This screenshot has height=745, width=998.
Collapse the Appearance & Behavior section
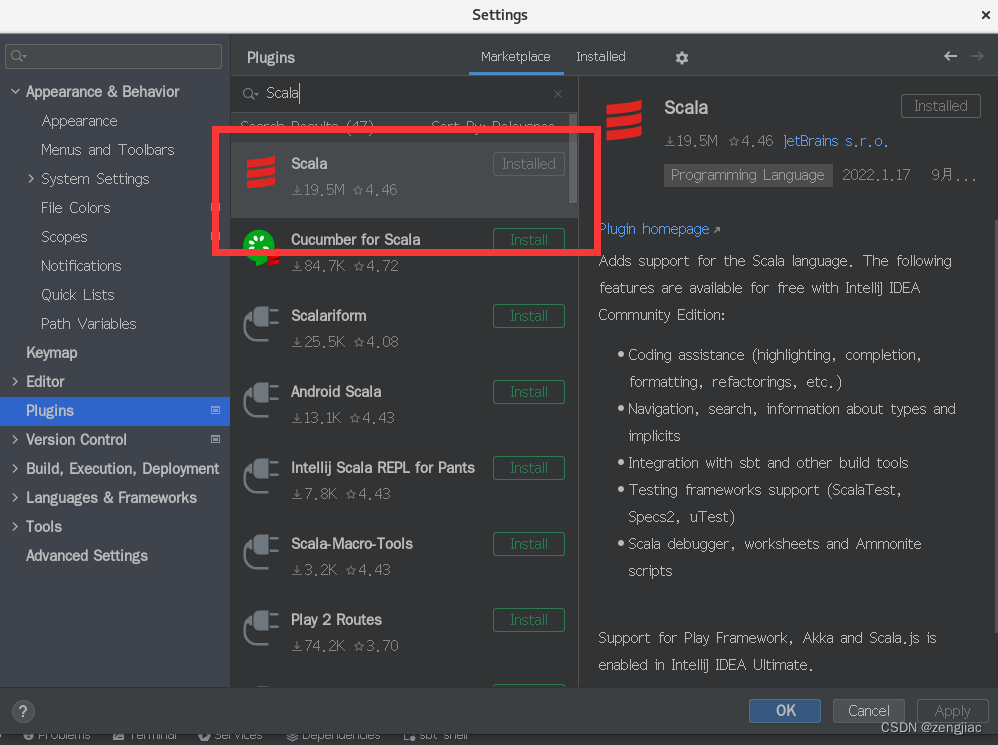pos(15,92)
